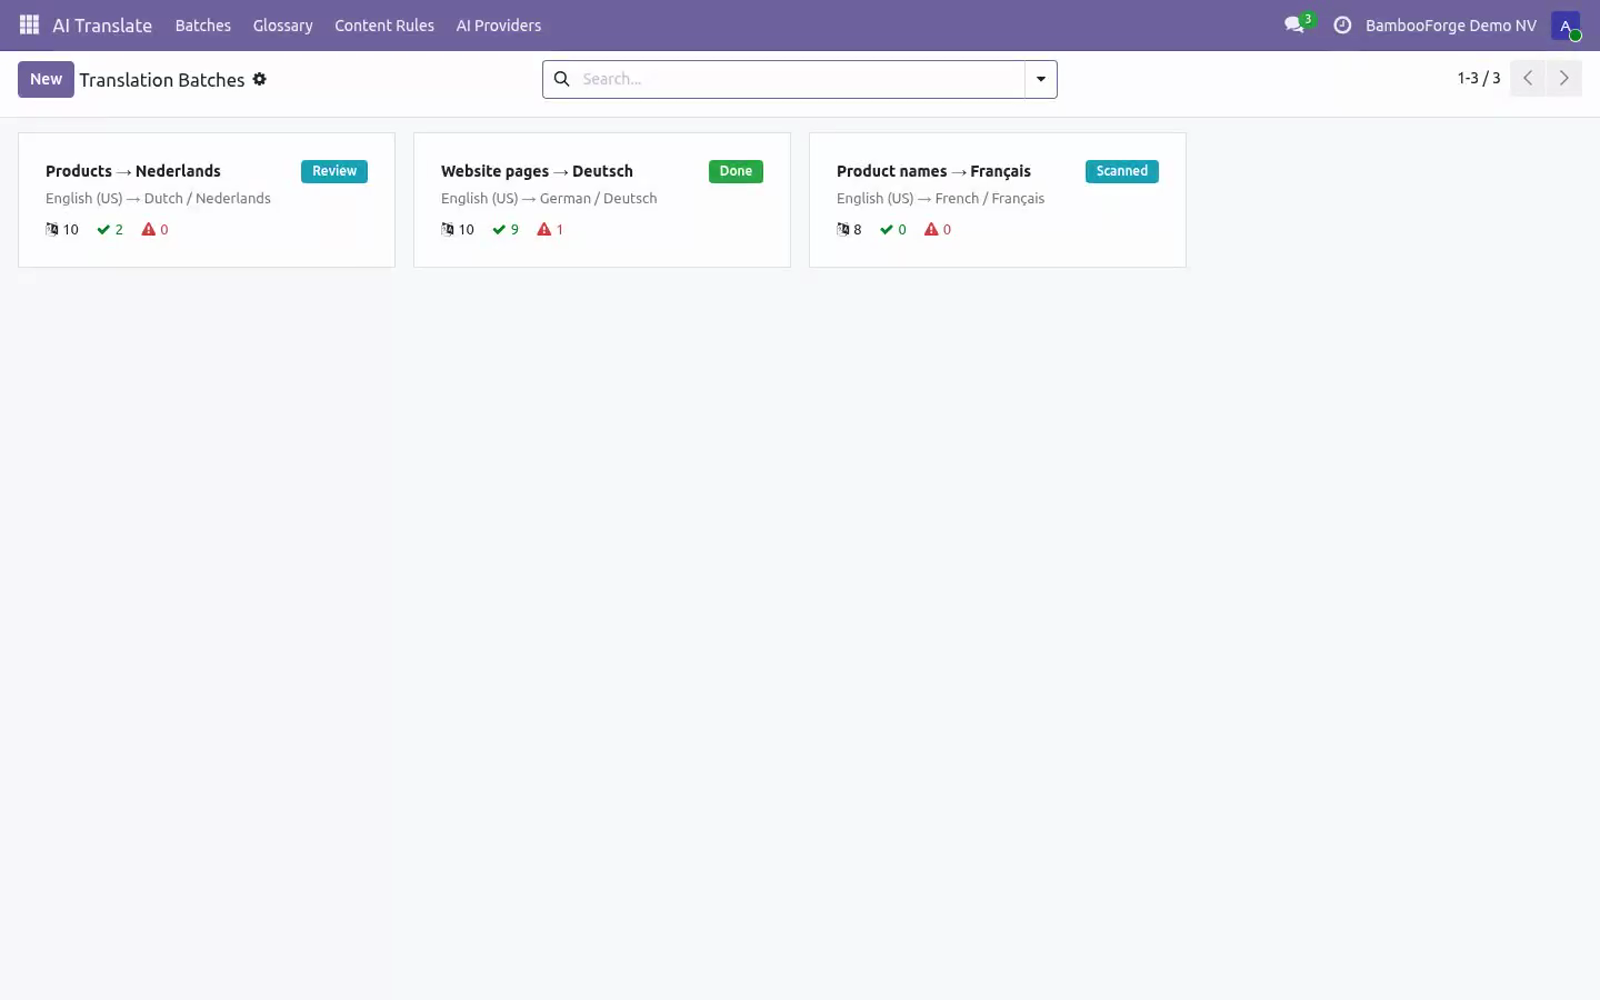The image size is (1600, 1000).
Task: Open the Glossary menu
Action: coord(283,25)
